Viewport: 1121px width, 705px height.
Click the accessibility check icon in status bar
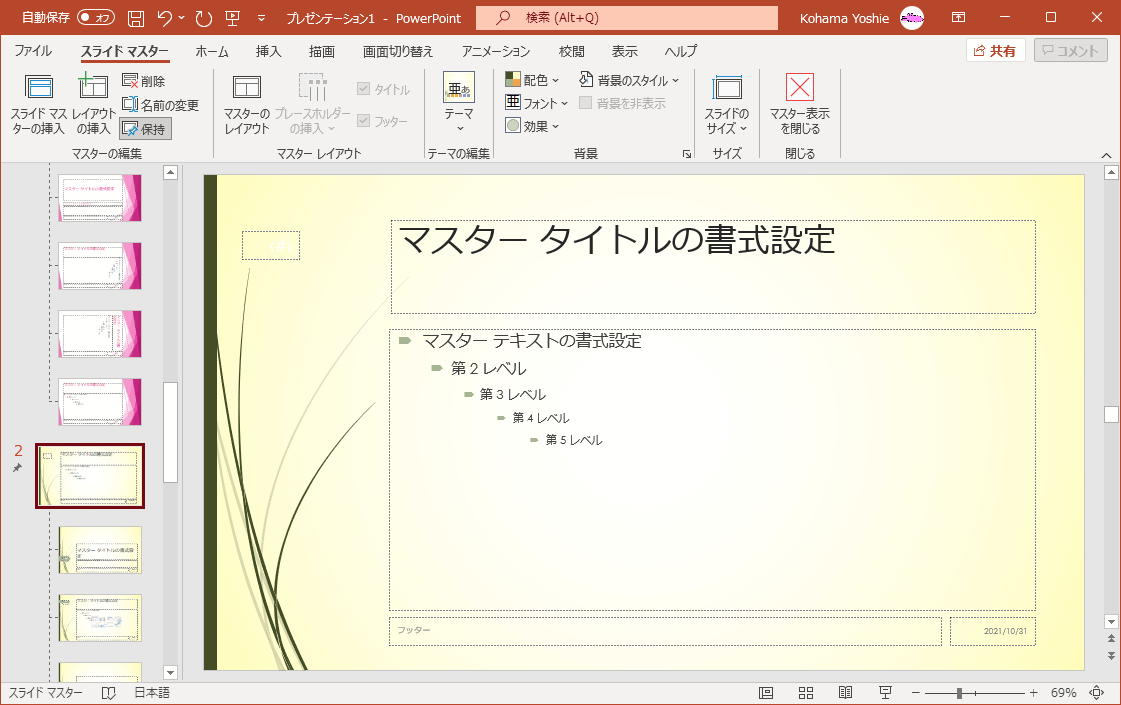pos(109,693)
